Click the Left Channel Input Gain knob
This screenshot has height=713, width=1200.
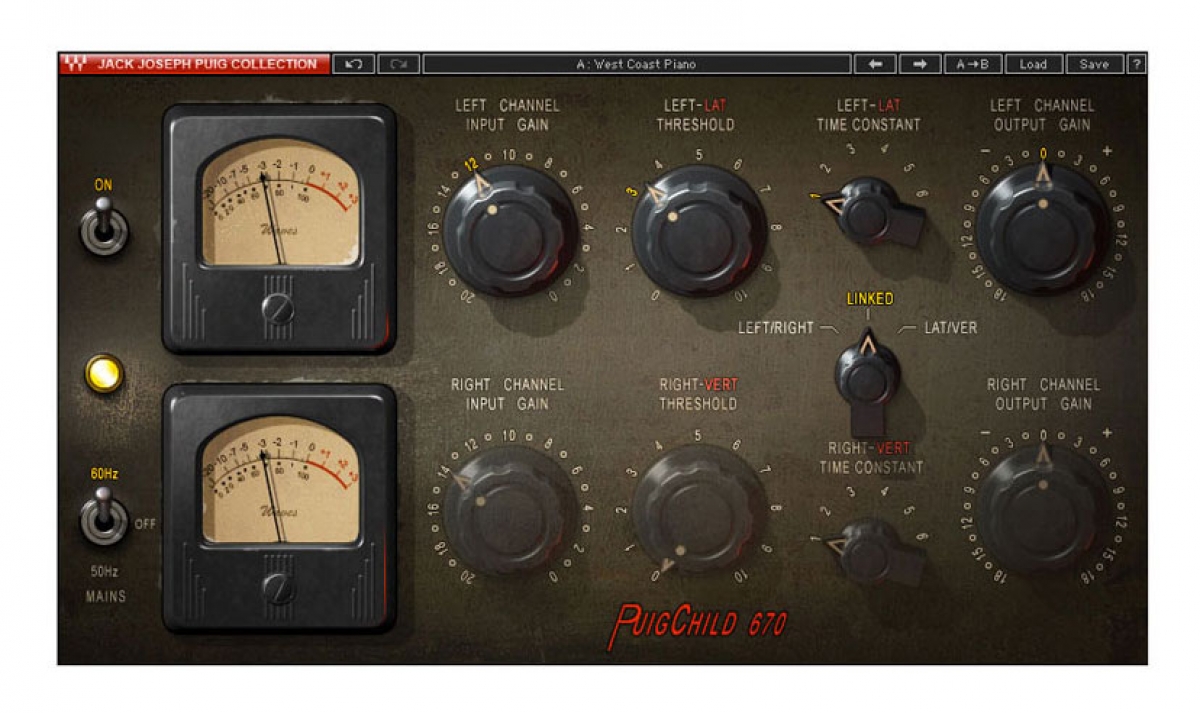pyautogui.click(x=510, y=230)
